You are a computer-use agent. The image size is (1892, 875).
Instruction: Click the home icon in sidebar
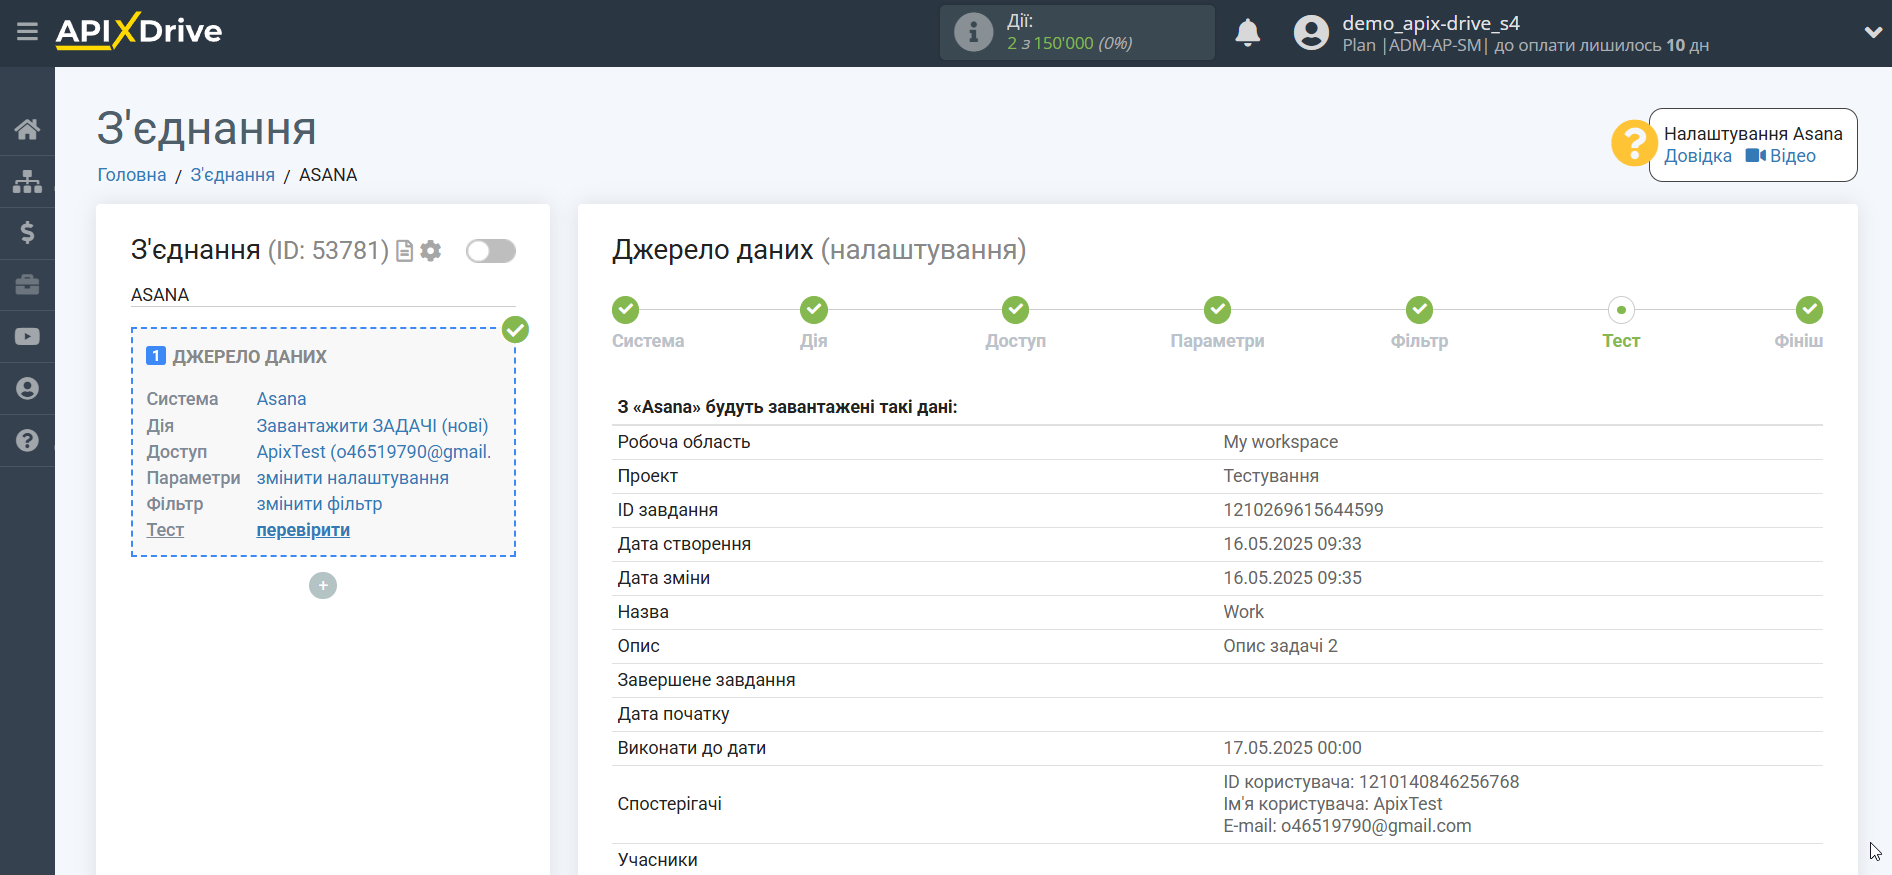(x=27, y=129)
